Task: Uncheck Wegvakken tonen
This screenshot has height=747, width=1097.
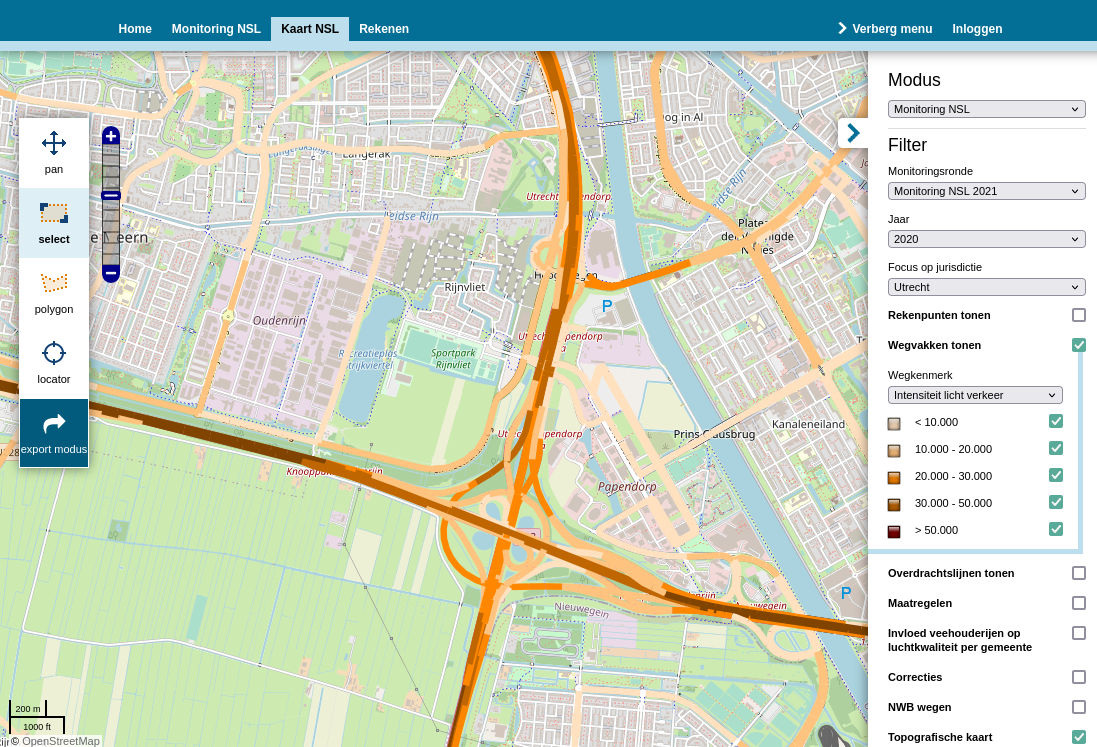Action: click(x=1078, y=345)
